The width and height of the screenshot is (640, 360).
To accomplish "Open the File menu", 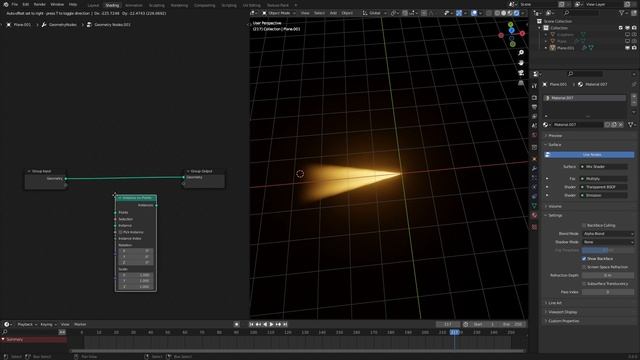I will [x=15, y=4].
